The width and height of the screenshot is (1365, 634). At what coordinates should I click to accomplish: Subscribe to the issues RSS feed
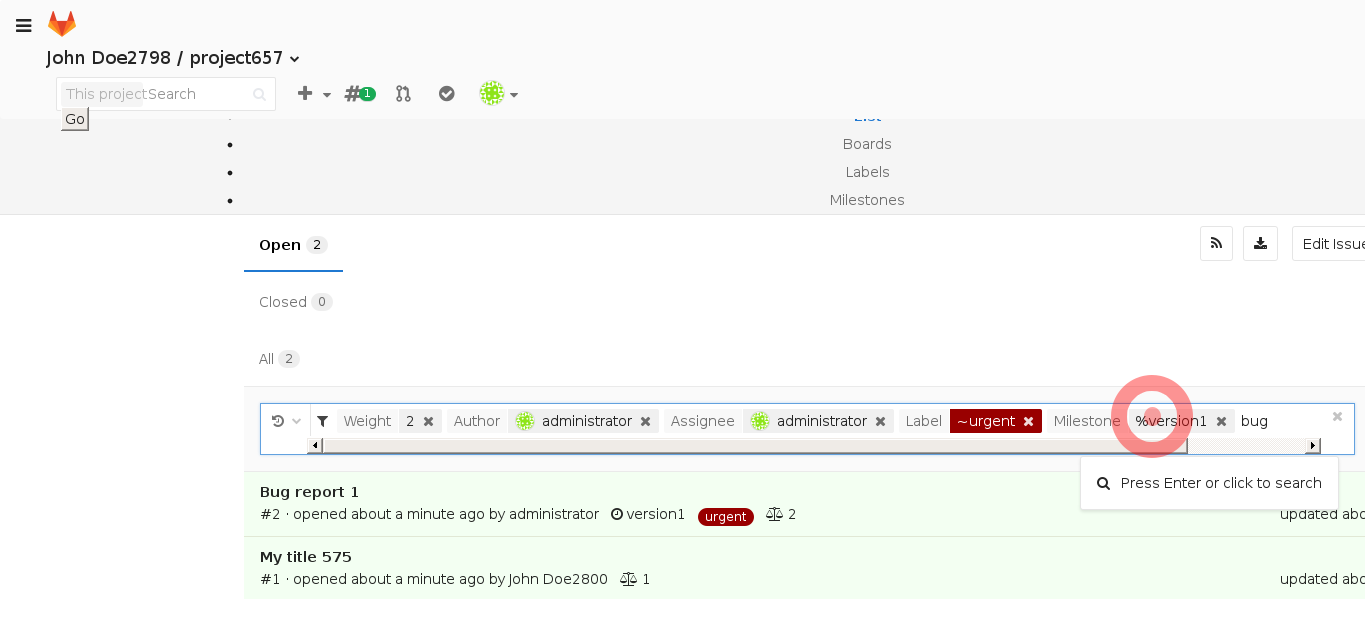point(1216,244)
